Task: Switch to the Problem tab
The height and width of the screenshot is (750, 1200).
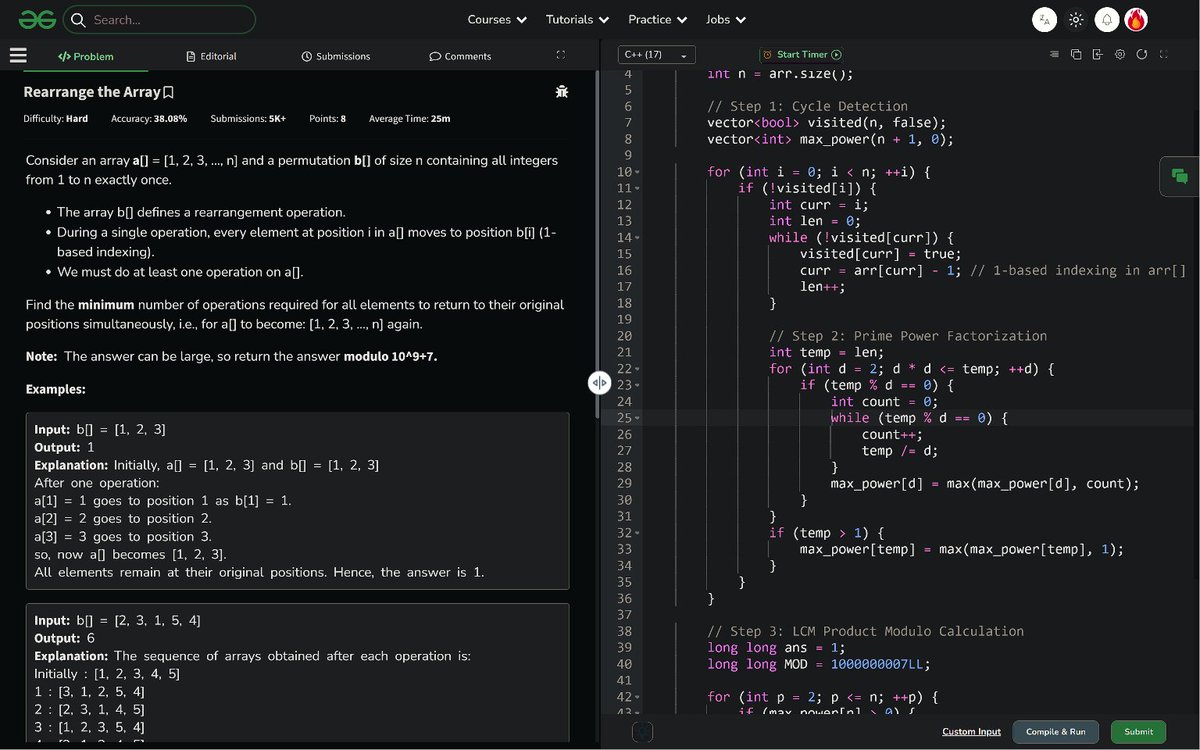Action: click(x=85, y=57)
